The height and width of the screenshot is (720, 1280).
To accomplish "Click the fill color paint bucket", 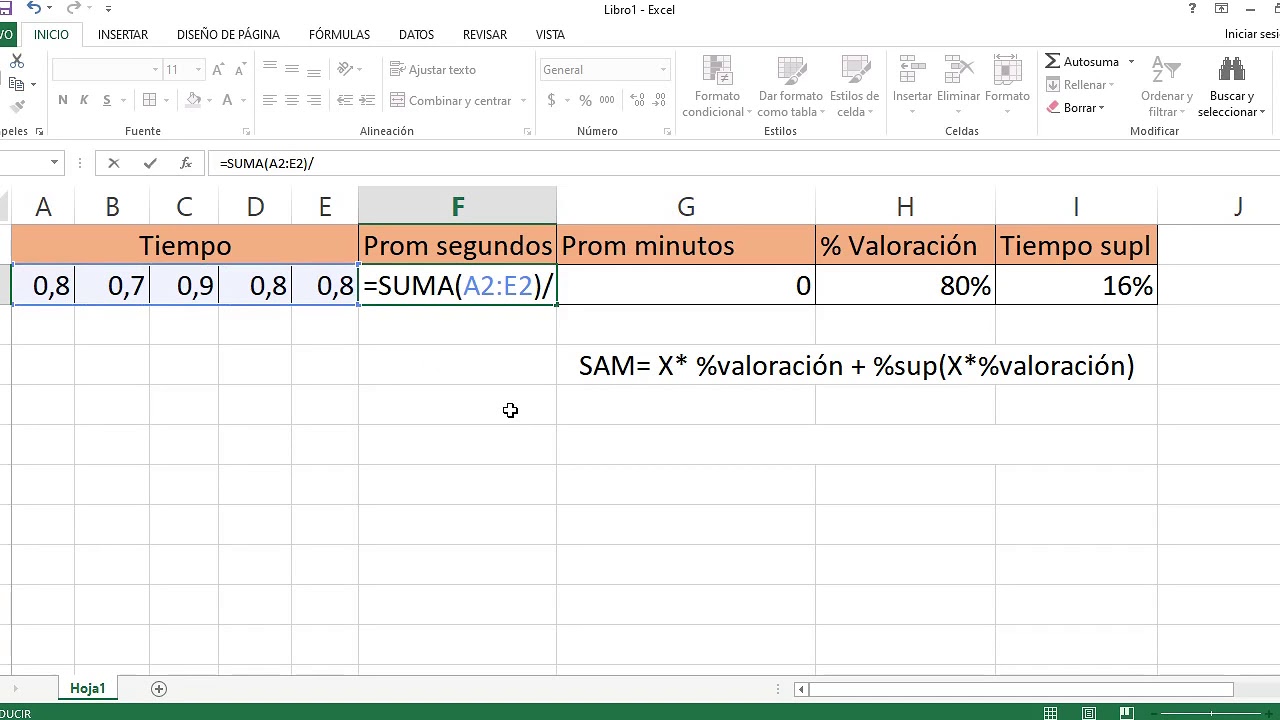I will [x=193, y=100].
